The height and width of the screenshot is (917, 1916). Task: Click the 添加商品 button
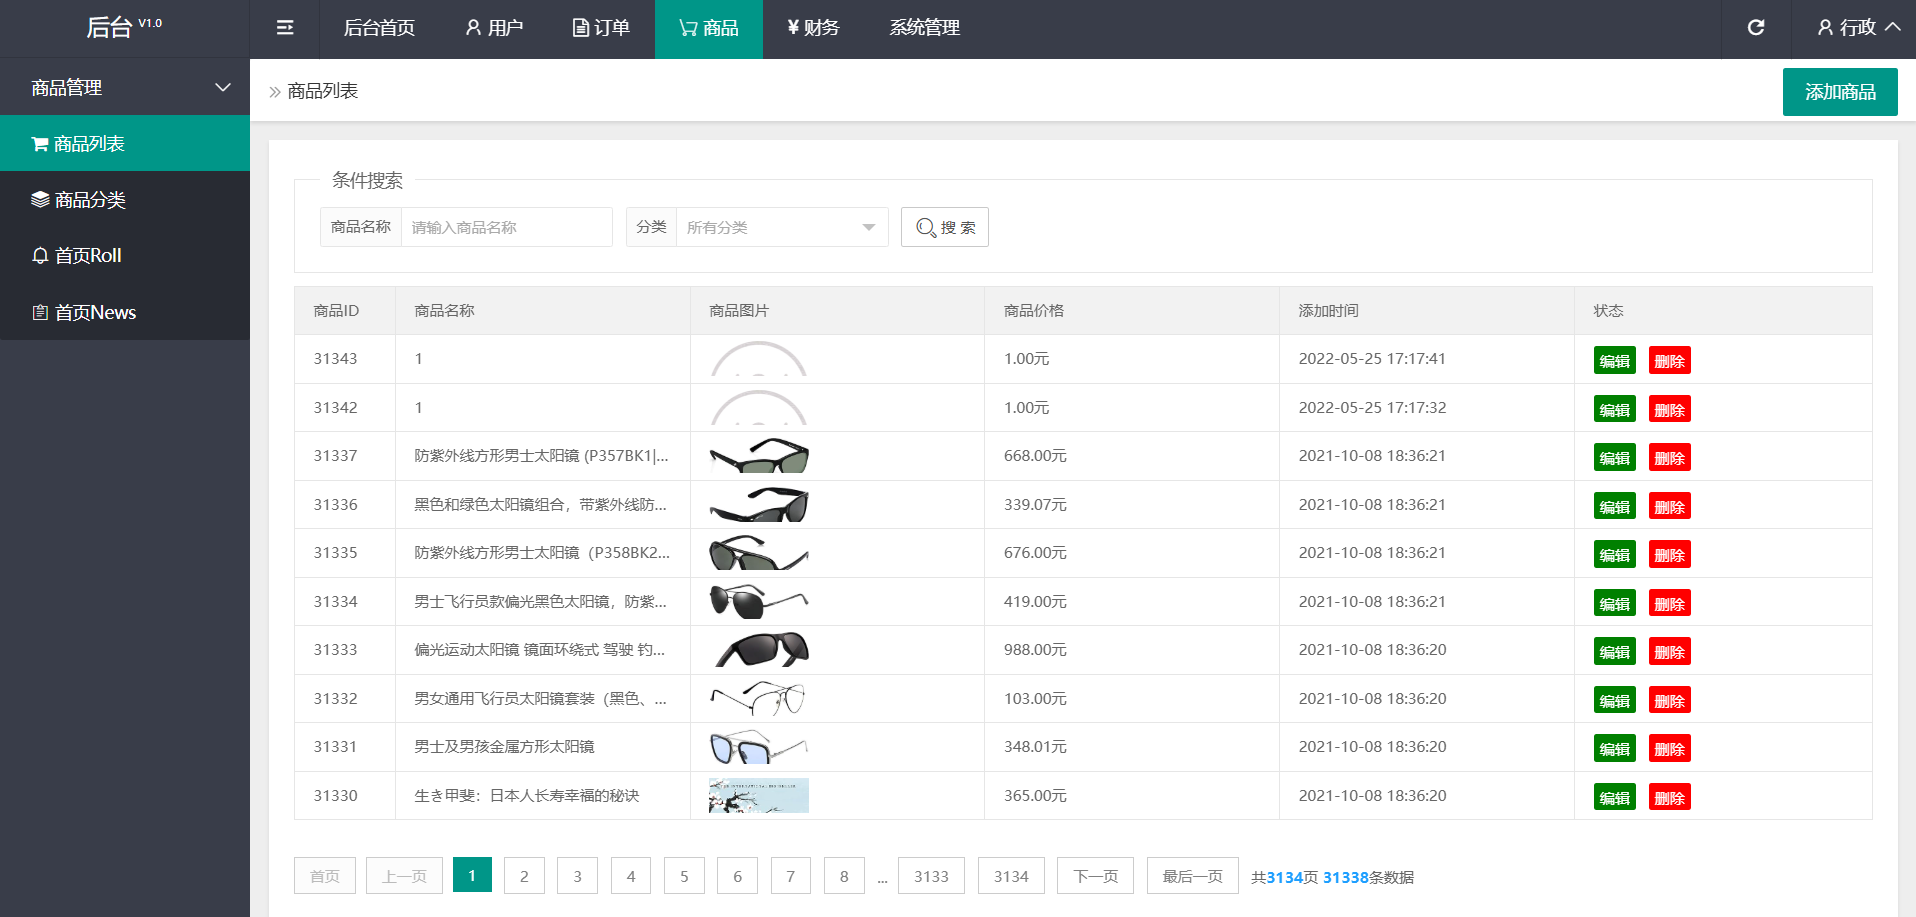pos(1839,92)
